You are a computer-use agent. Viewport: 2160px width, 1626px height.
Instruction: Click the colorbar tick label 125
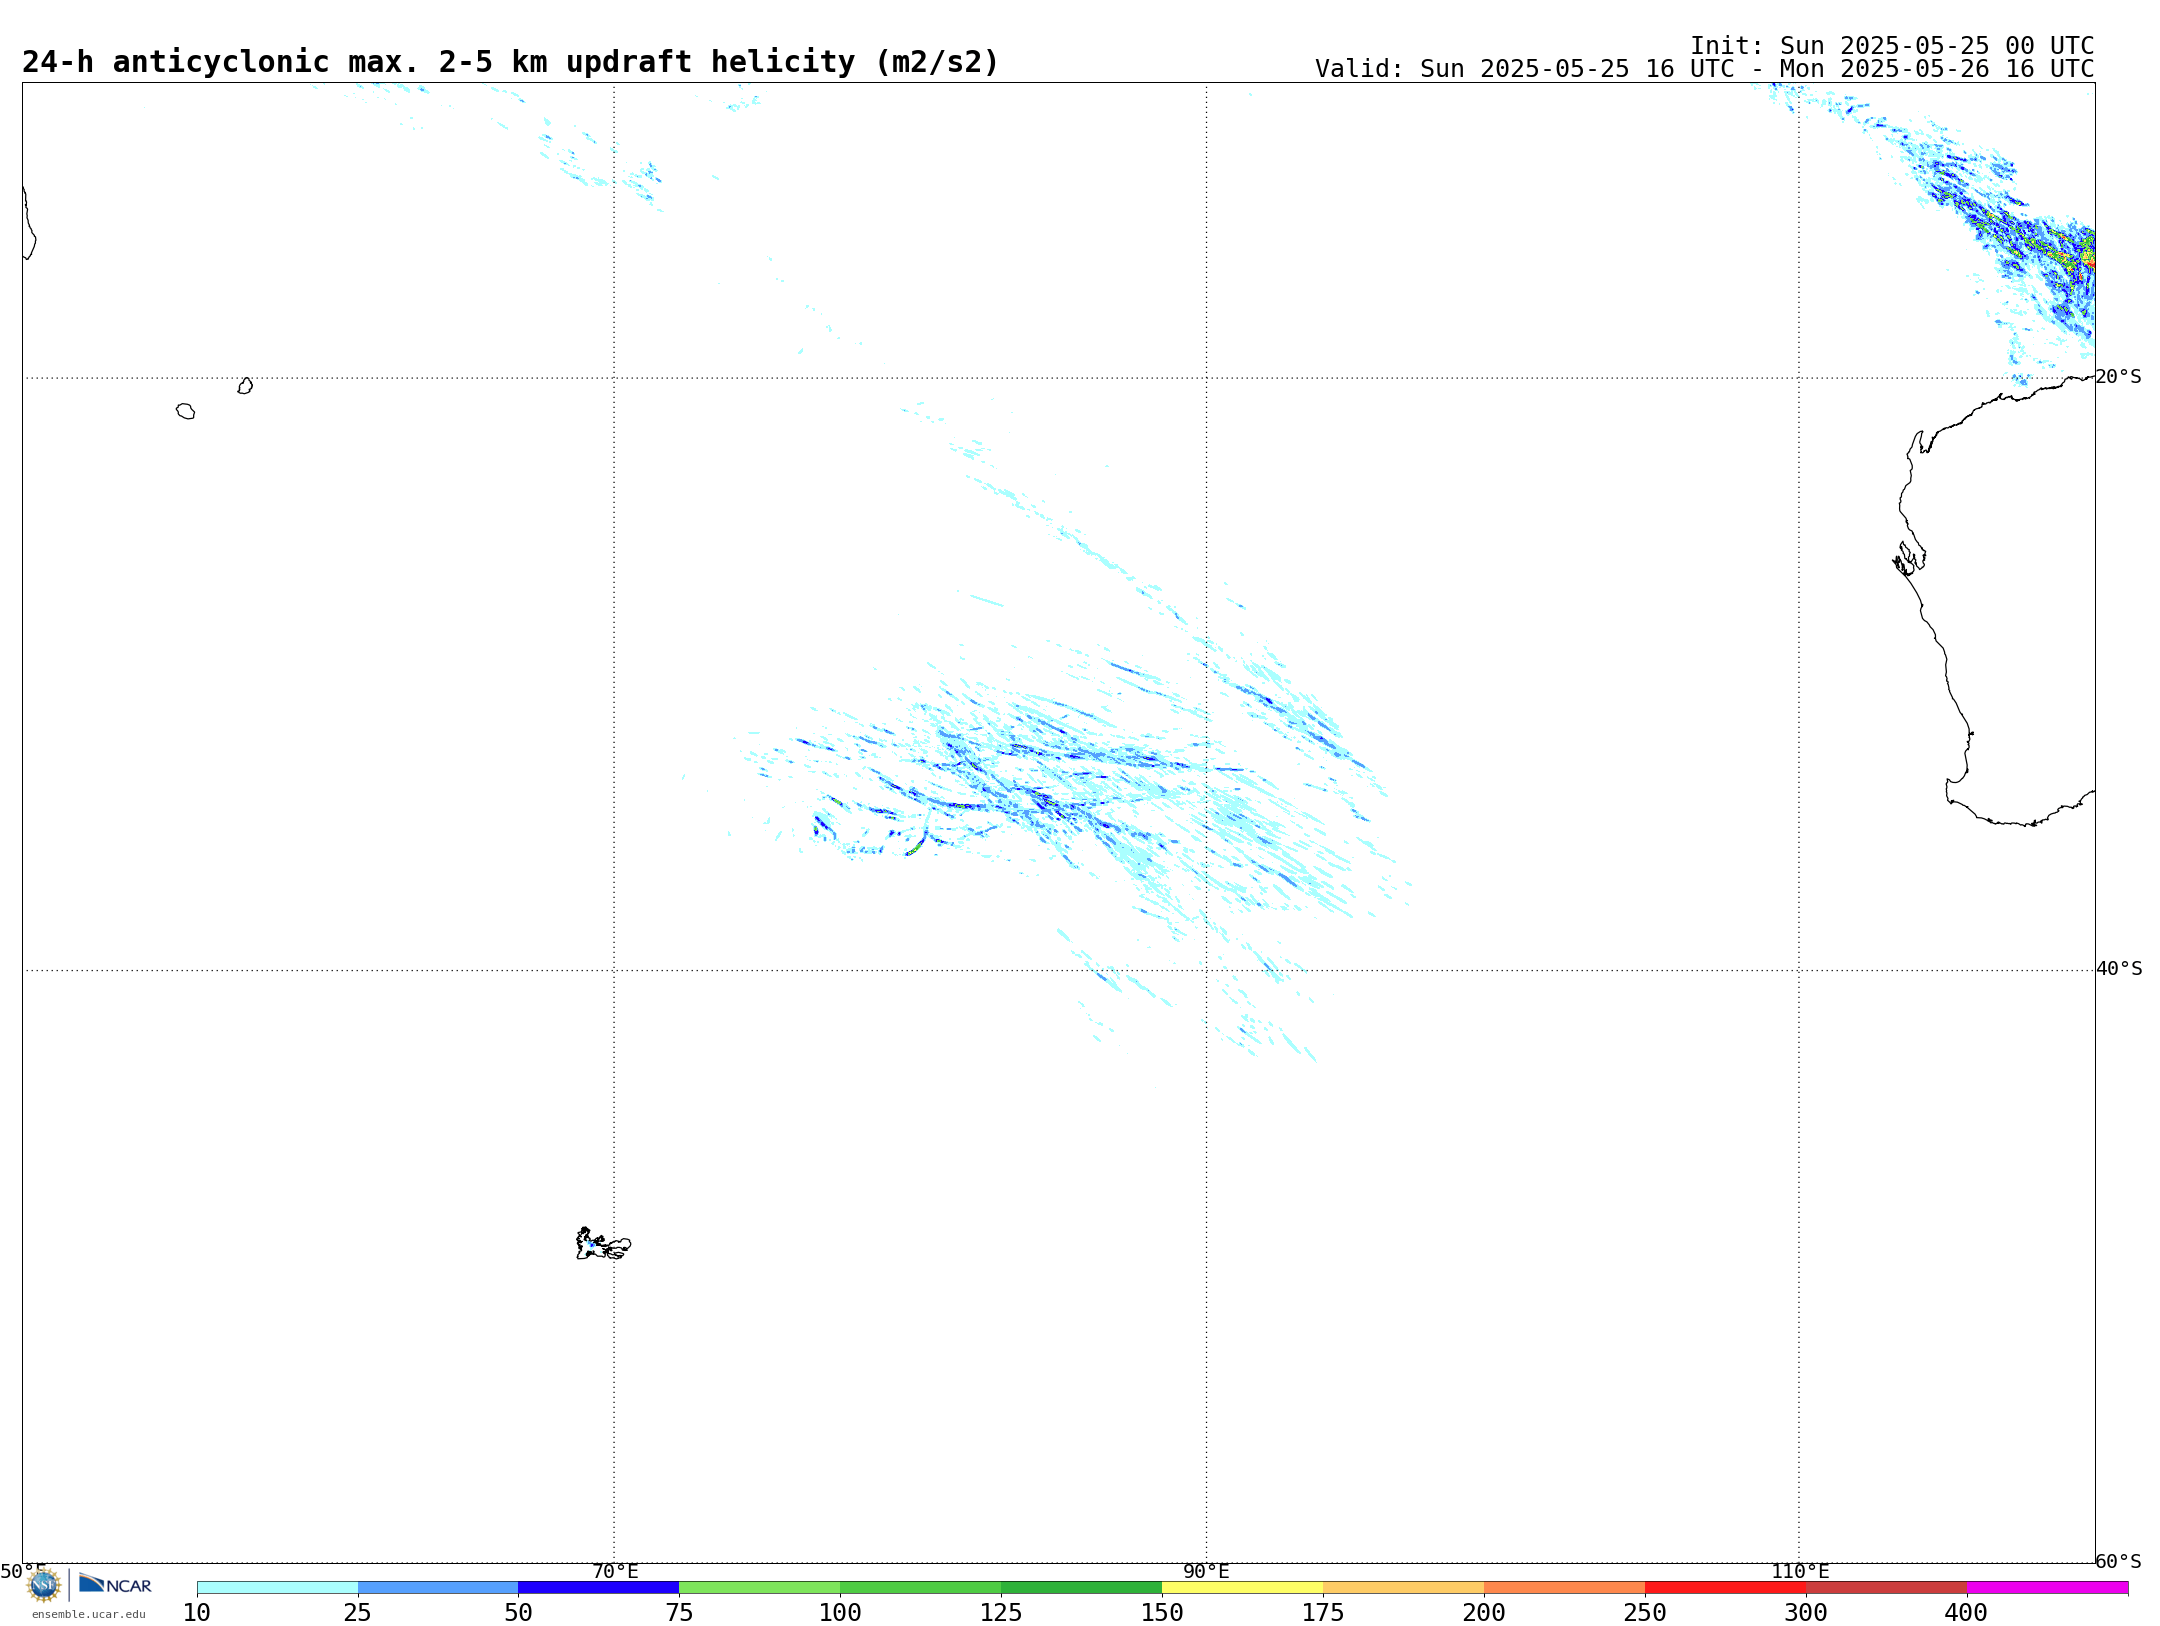[x=1001, y=1613]
